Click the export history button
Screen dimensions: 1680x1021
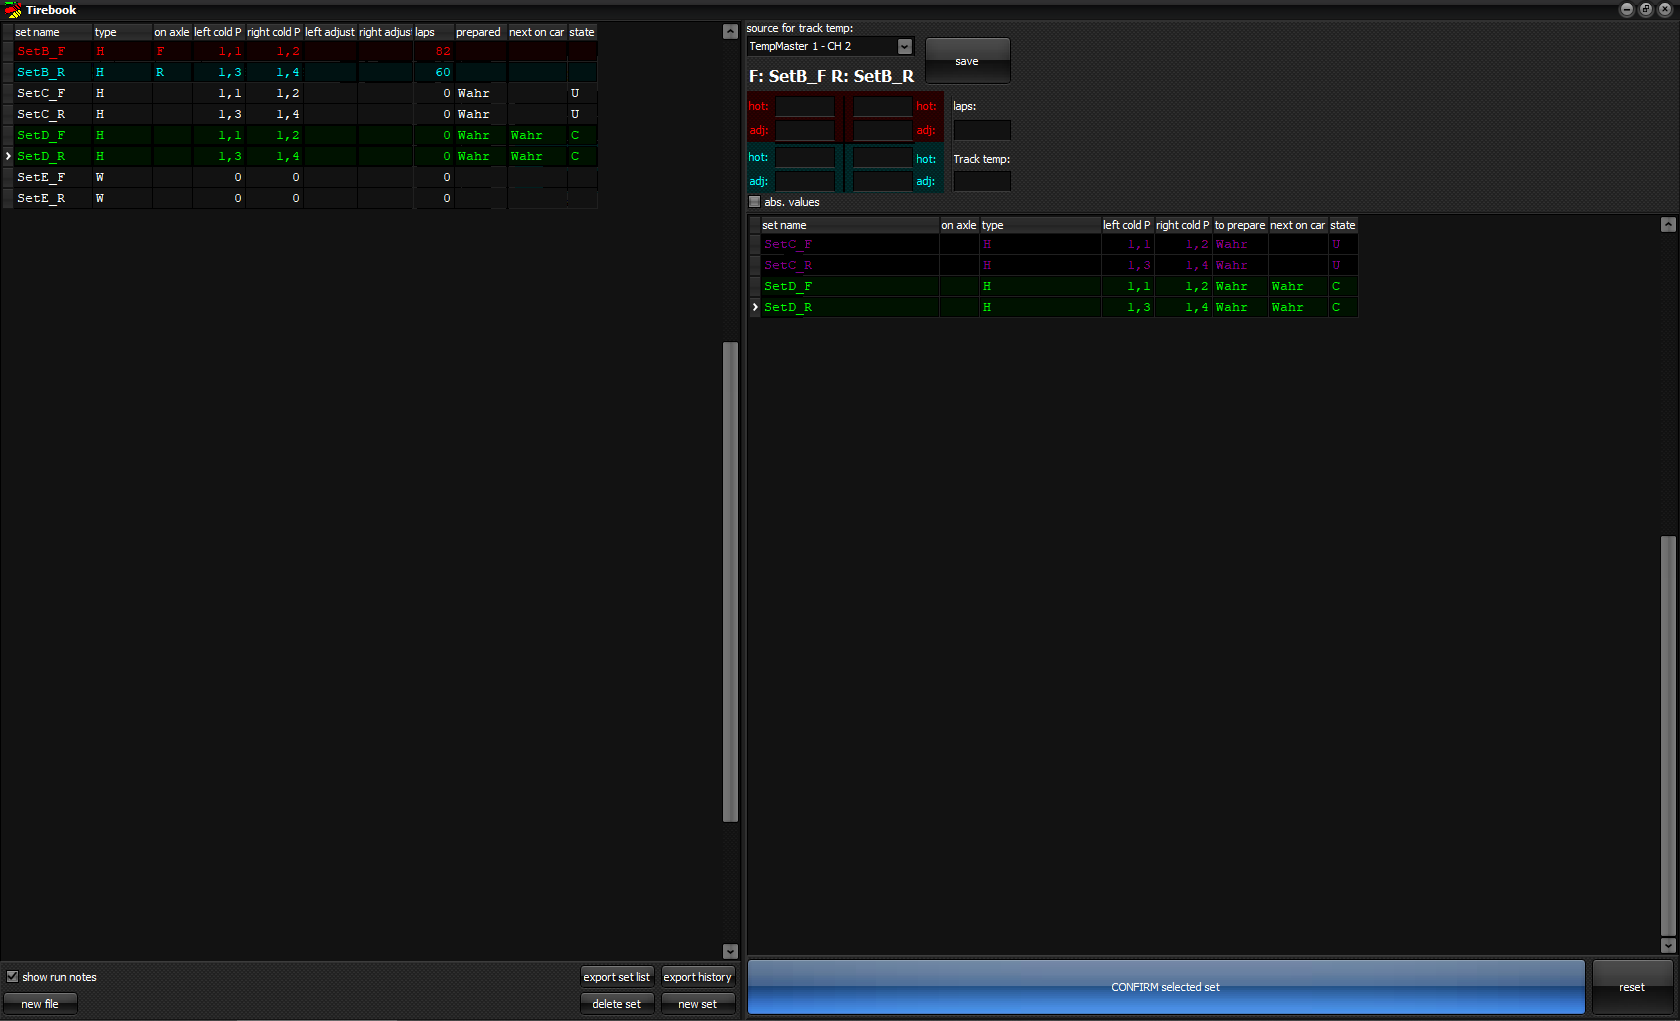(x=697, y=977)
